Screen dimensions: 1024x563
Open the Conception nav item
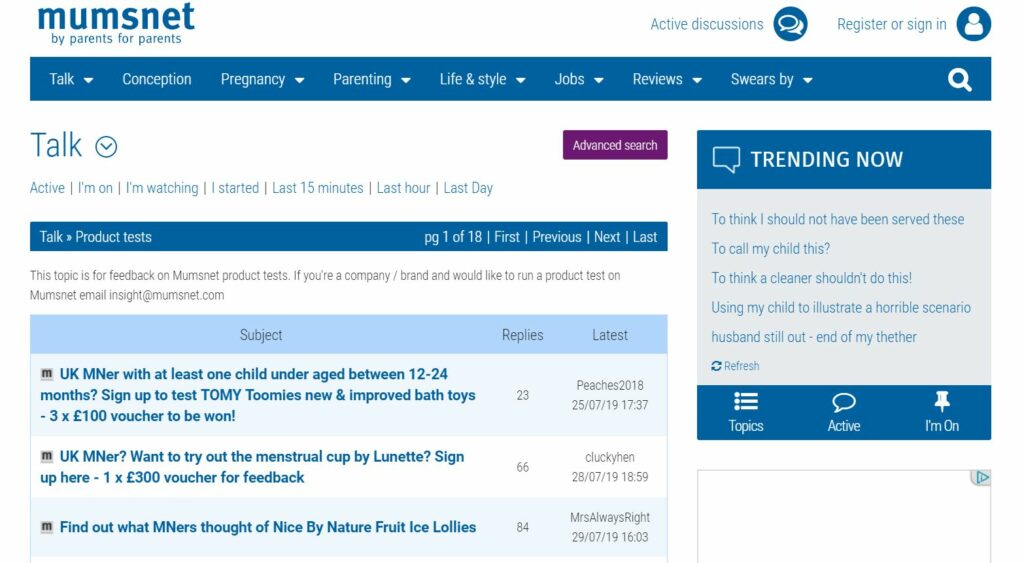click(x=157, y=80)
